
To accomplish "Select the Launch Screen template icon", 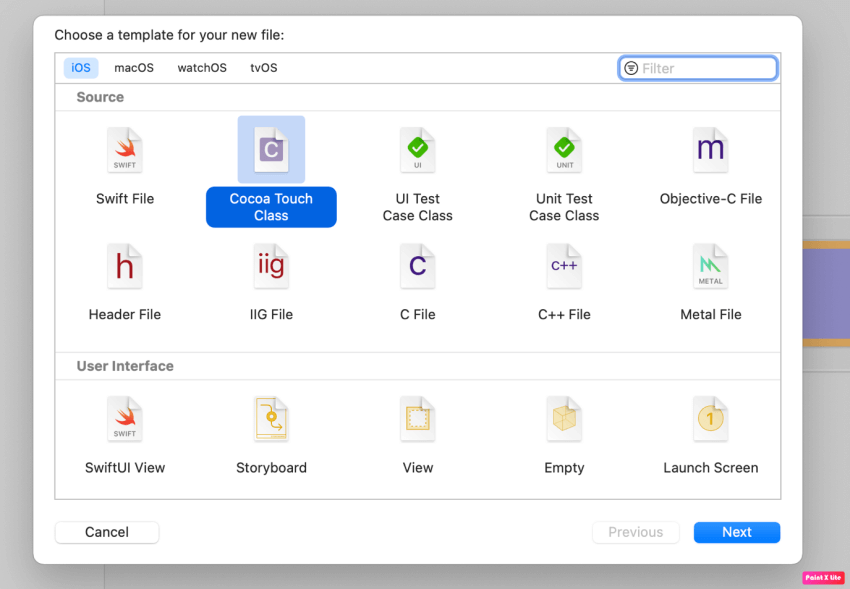I will click(710, 419).
